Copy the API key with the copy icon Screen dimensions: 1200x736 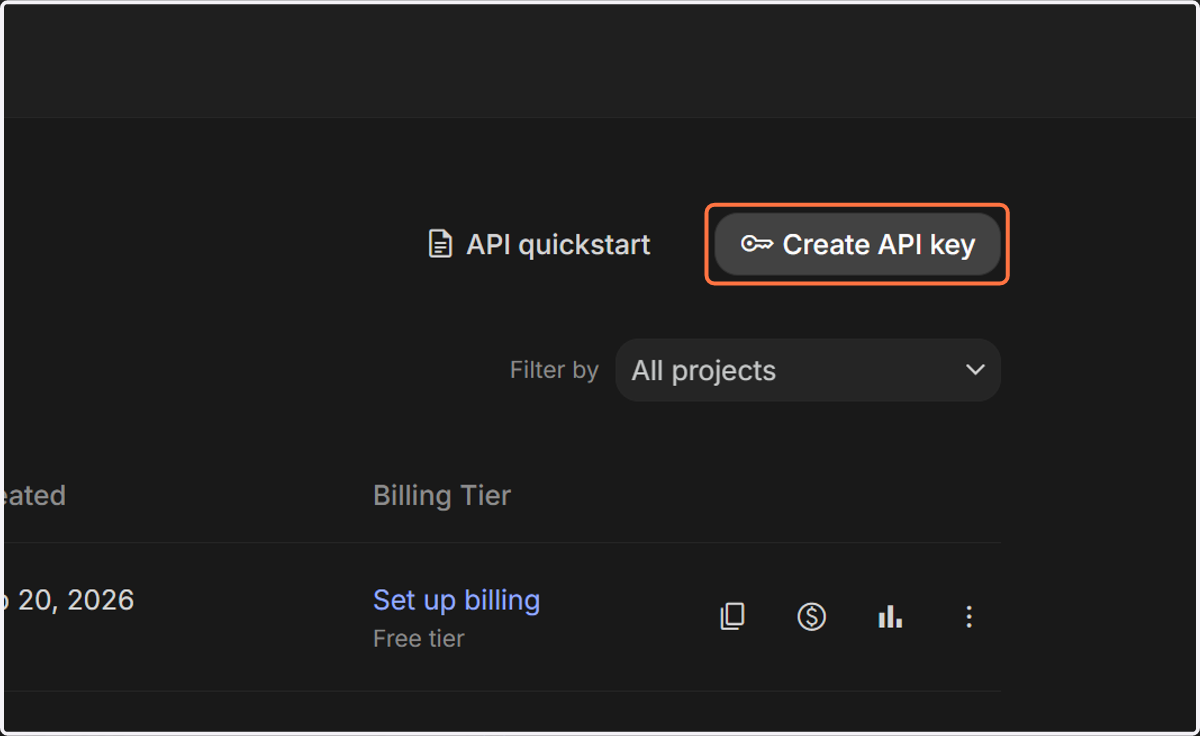(732, 617)
